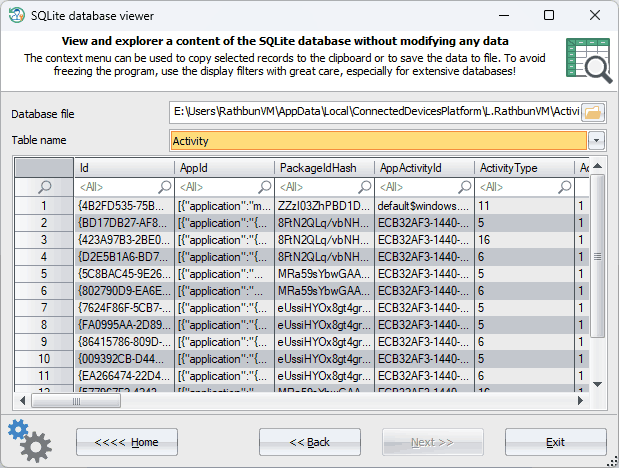Click the AppId column filter search icon
The image size is (619, 468).
pyautogui.click(x=265, y=187)
